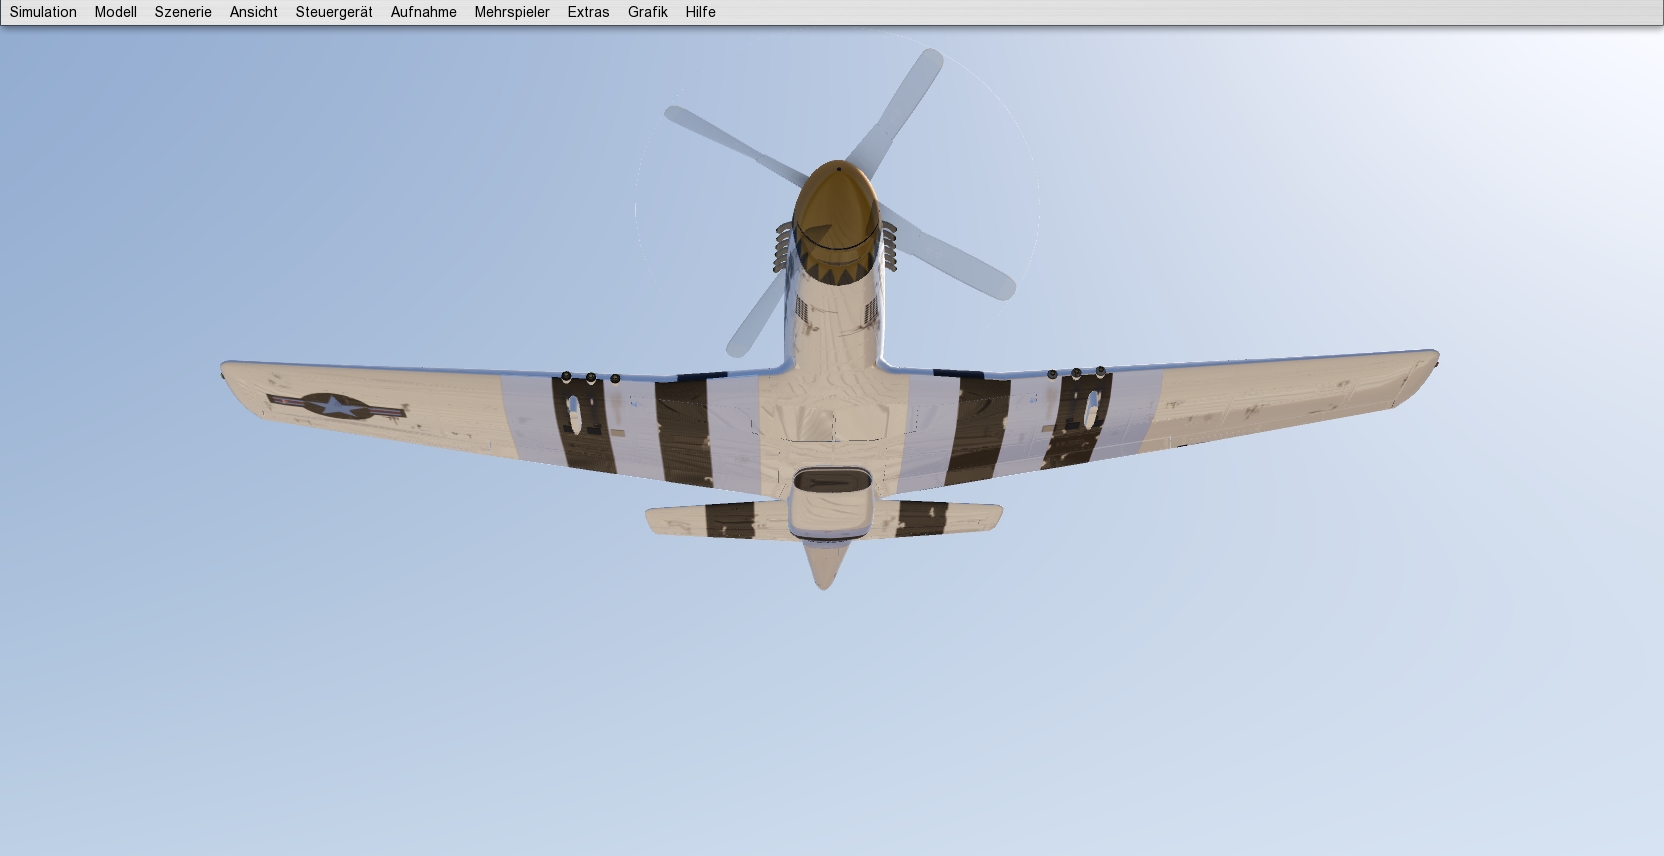Click the star insignia on the wing
Screen dimensions: 1664x856
click(x=338, y=405)
